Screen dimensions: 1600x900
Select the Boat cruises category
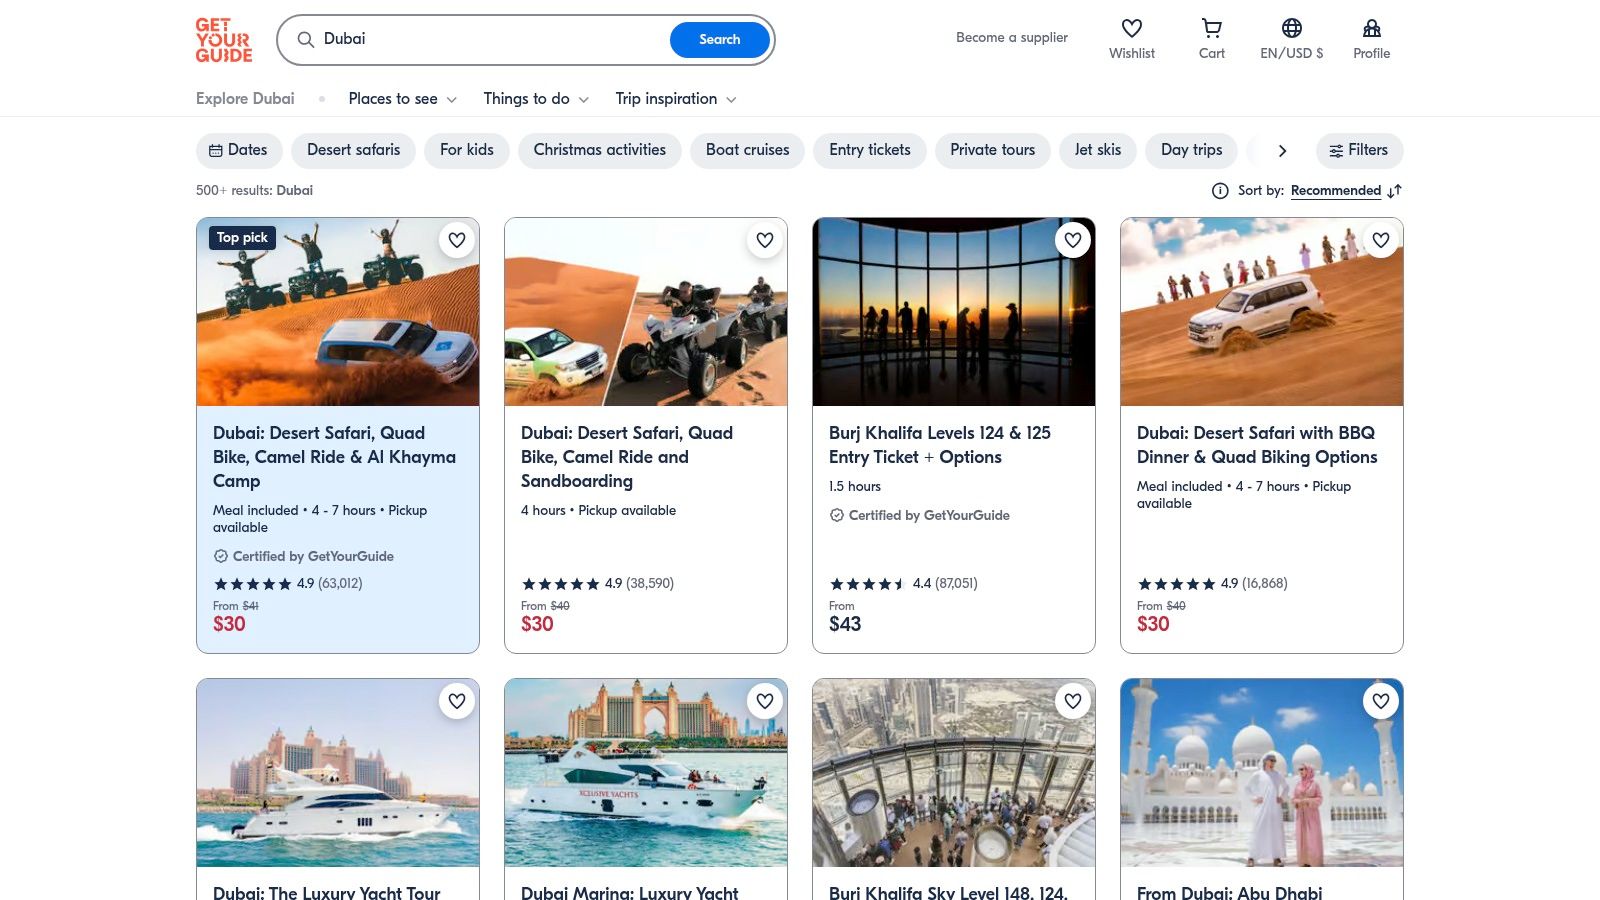747,150
